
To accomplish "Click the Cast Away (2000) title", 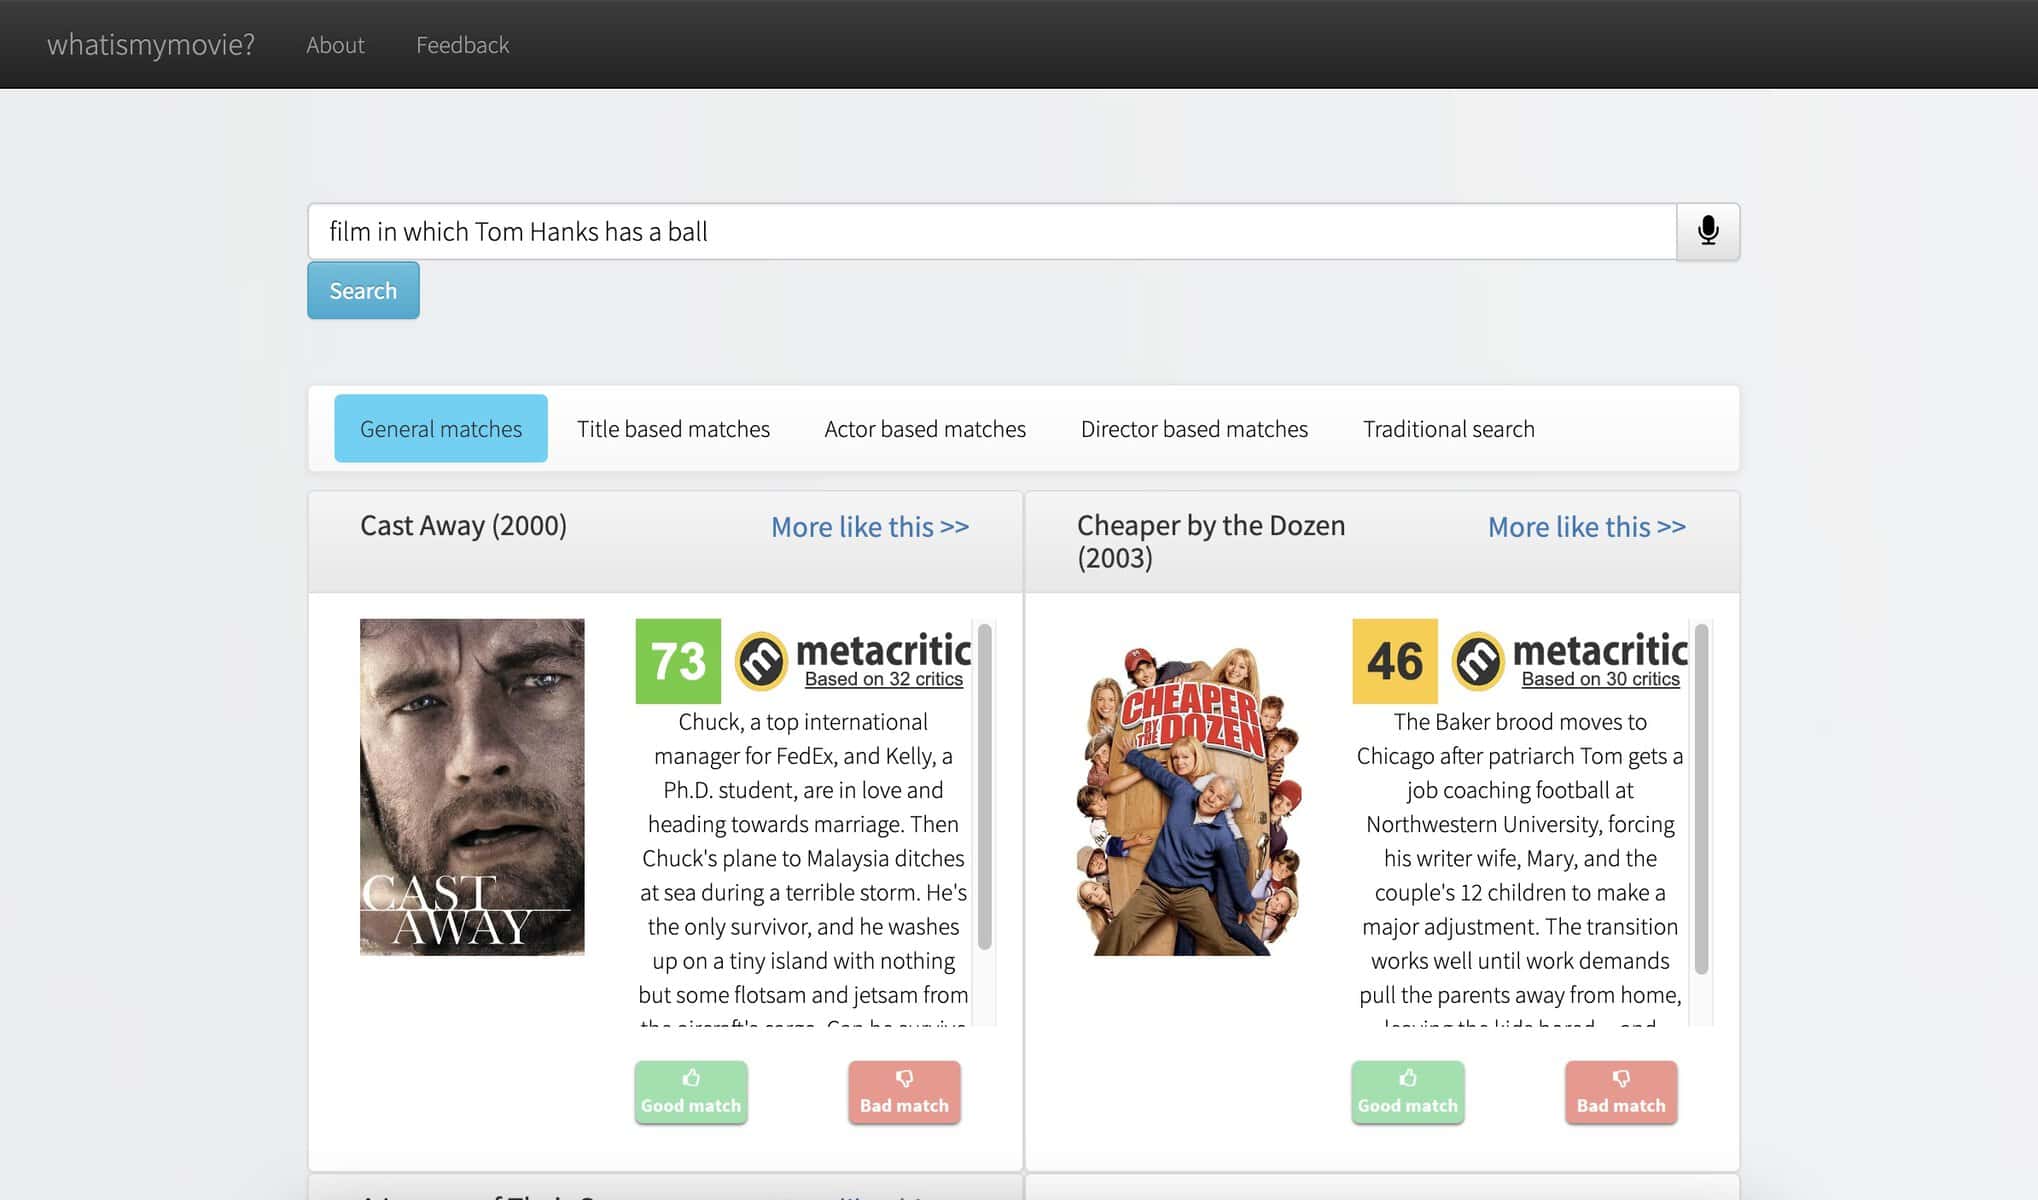I will tap(463, 525).
